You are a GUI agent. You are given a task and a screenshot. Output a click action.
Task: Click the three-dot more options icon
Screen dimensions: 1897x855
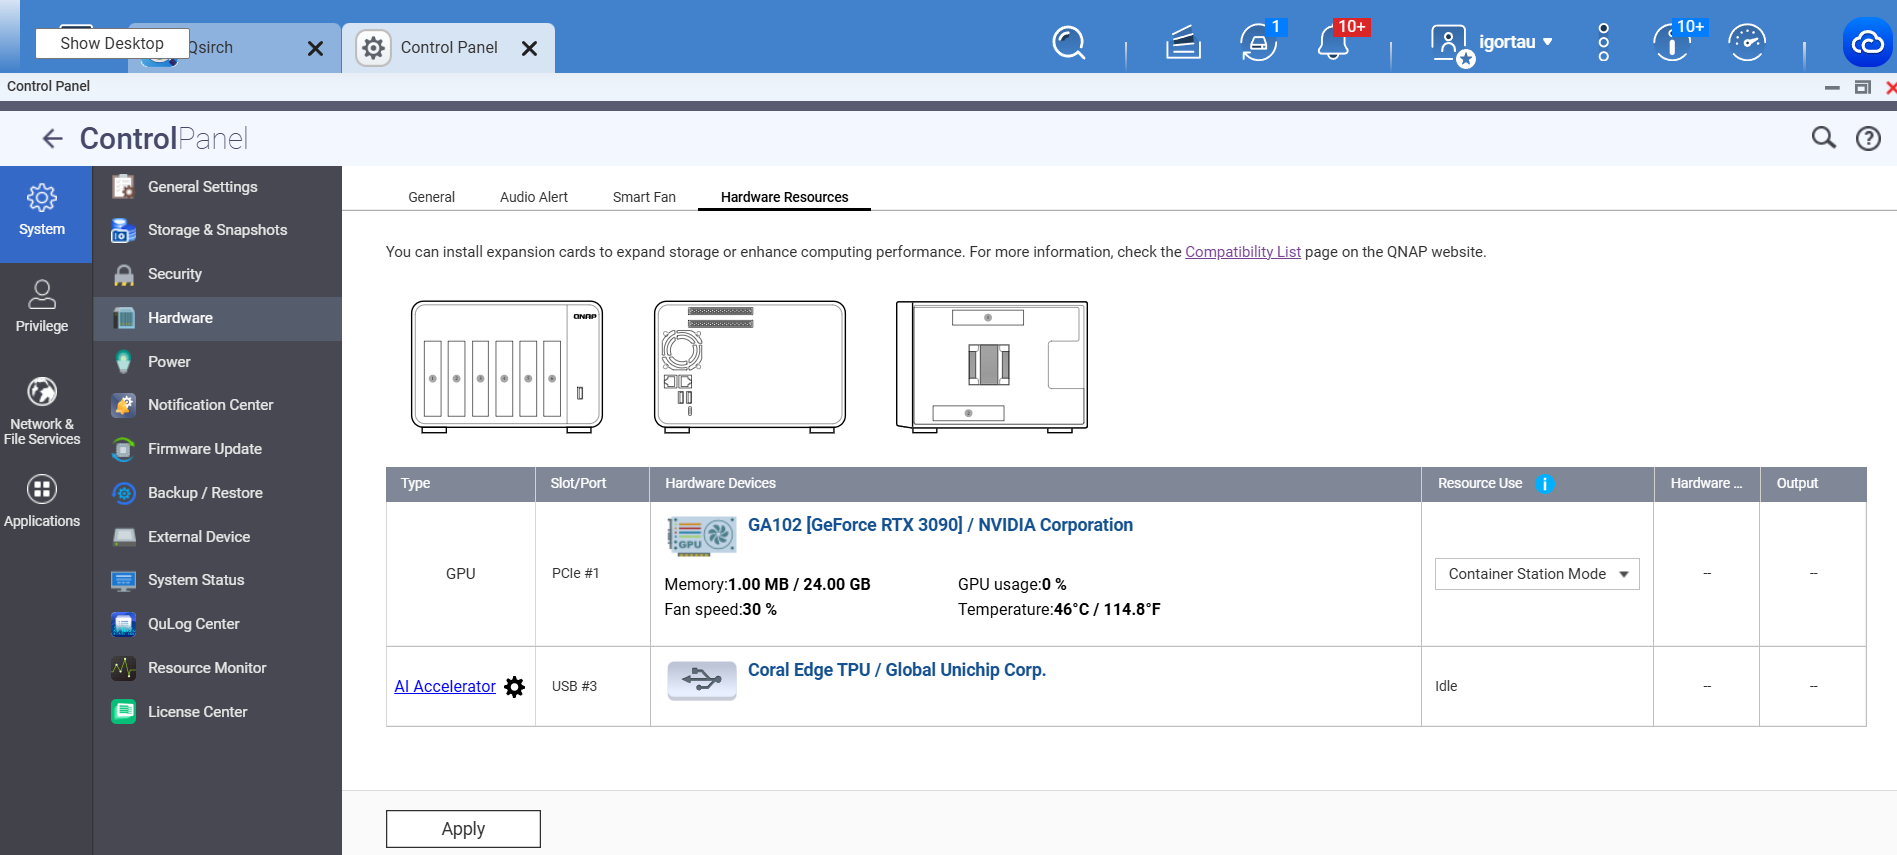1603,43
